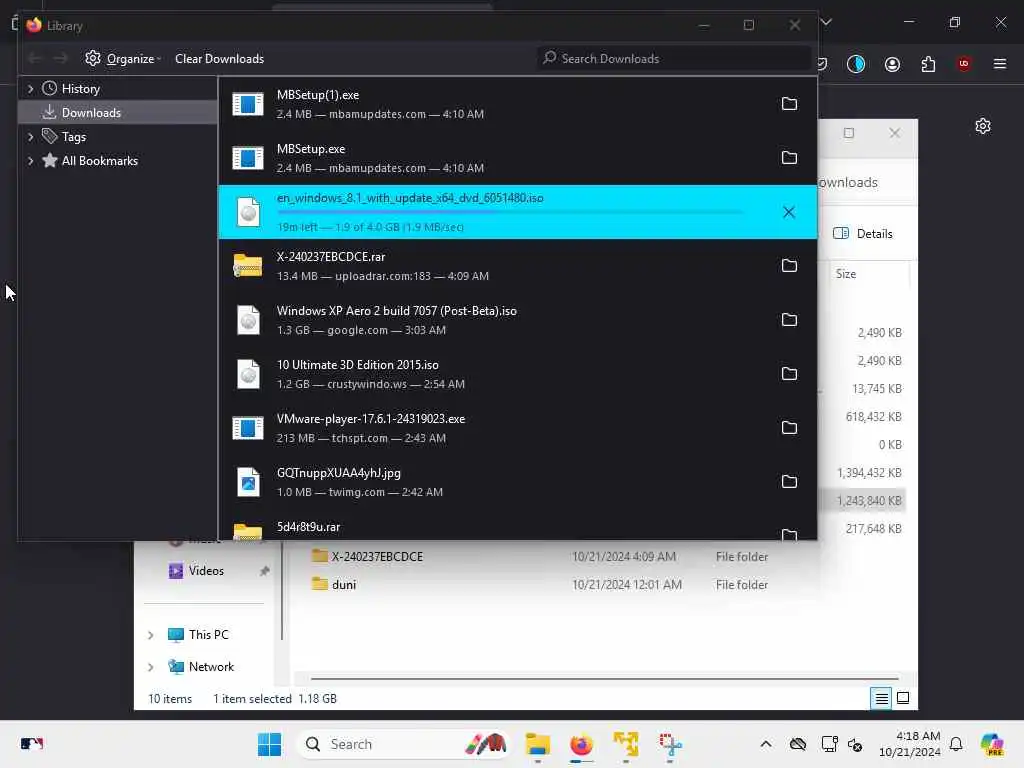This screenshot has width=1024, height=768.
Task: Toggle Details pane in File Explorer
Action: [863, 234]
